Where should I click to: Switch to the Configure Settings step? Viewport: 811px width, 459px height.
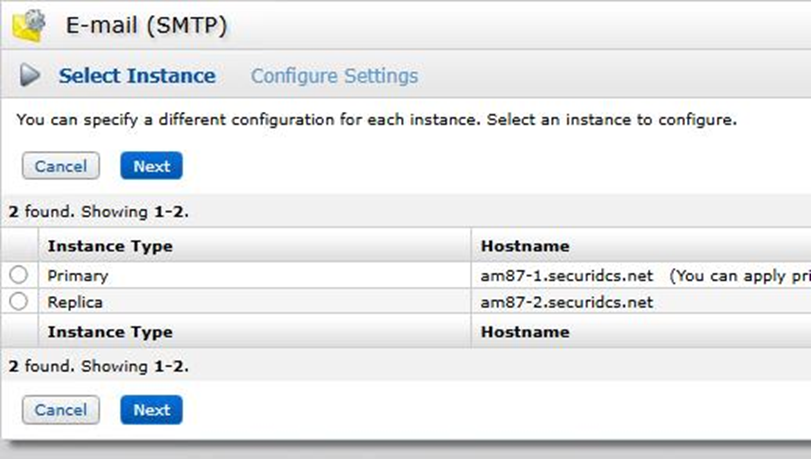334,76
